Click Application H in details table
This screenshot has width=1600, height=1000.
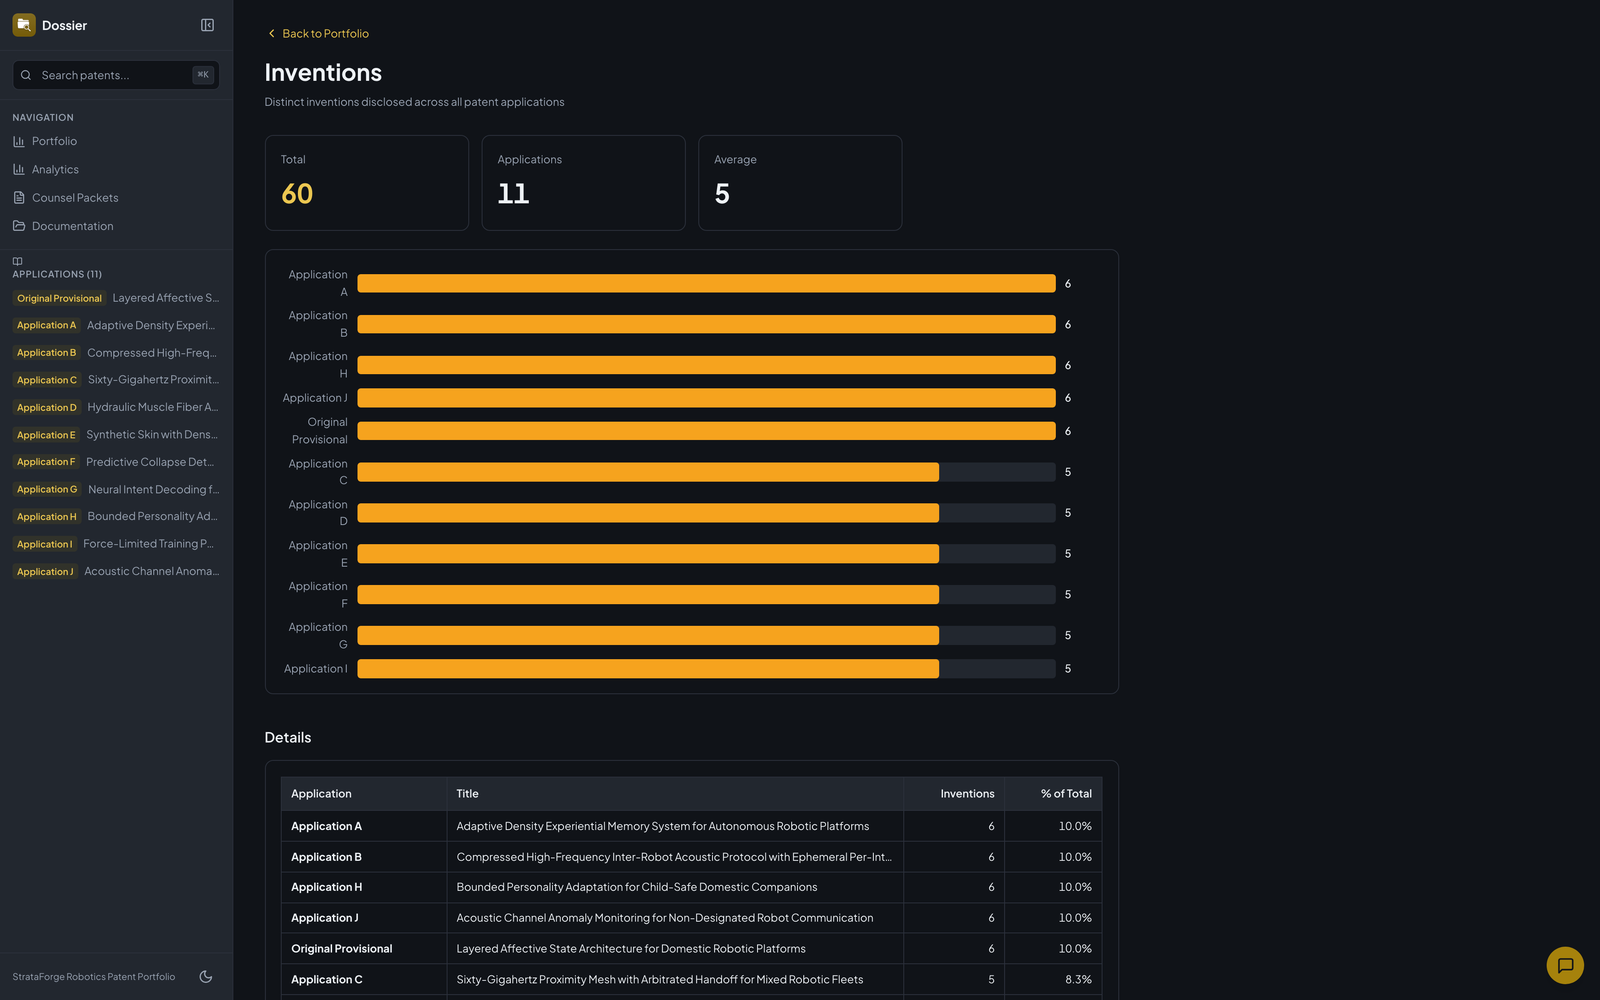coord(327,887)
